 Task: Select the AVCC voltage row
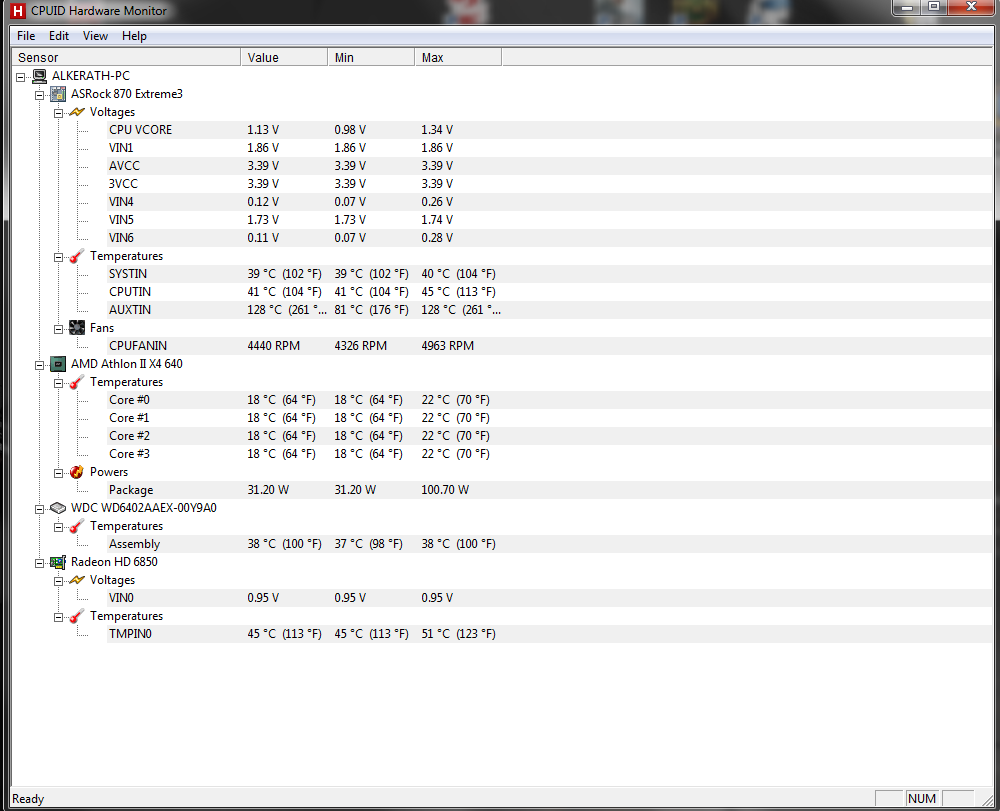(x=550, y=166)
